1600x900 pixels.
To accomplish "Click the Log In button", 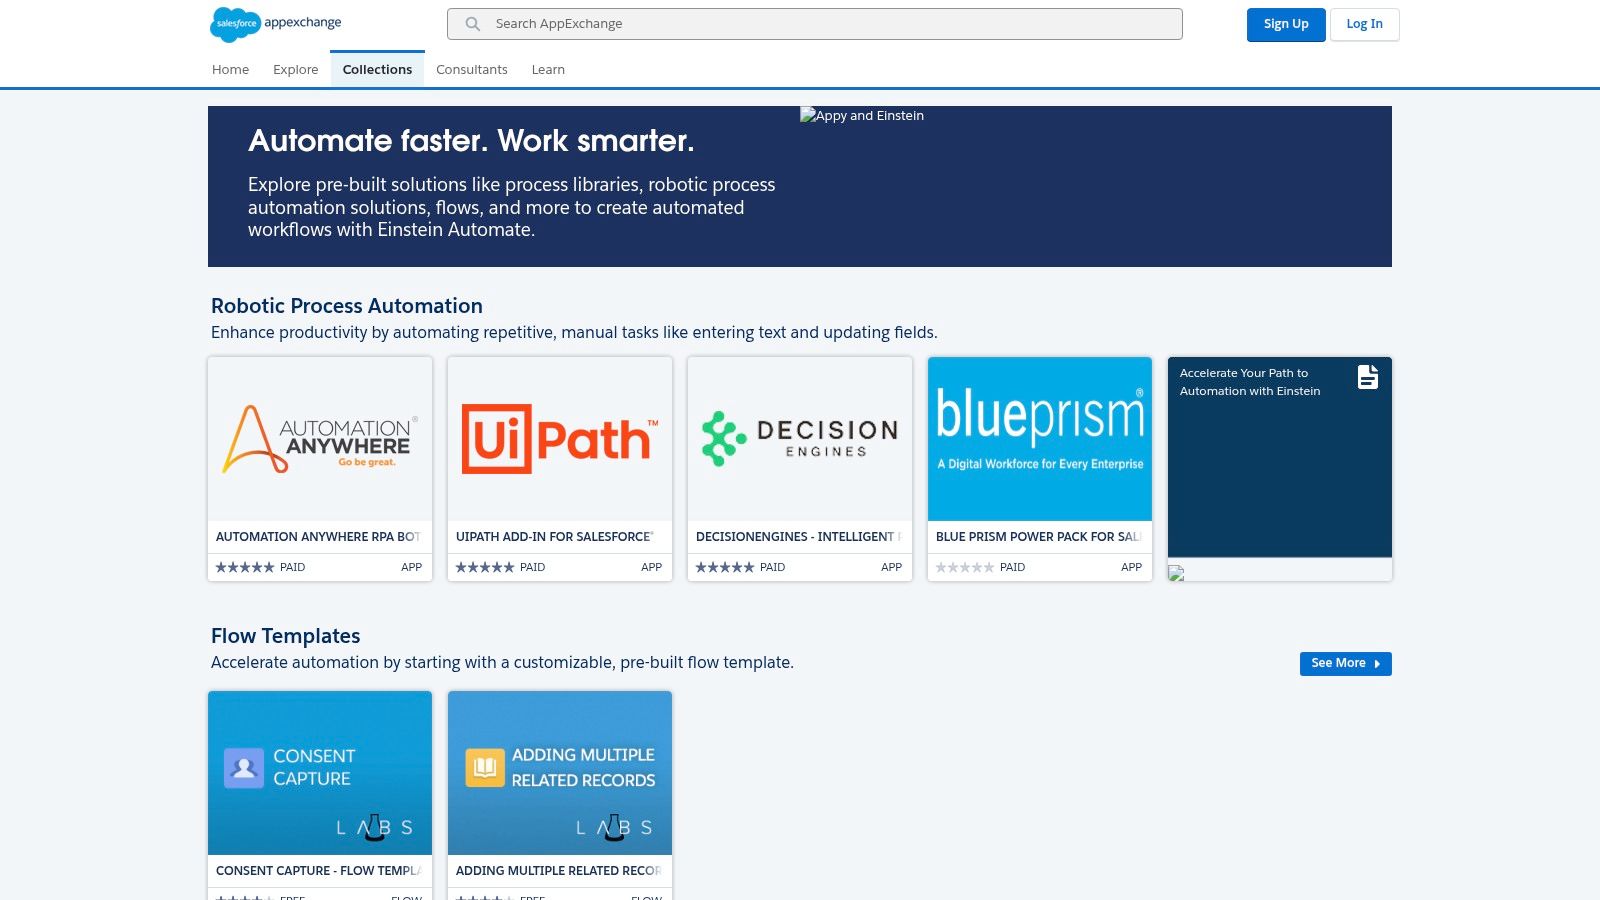I will point(1364,24).
